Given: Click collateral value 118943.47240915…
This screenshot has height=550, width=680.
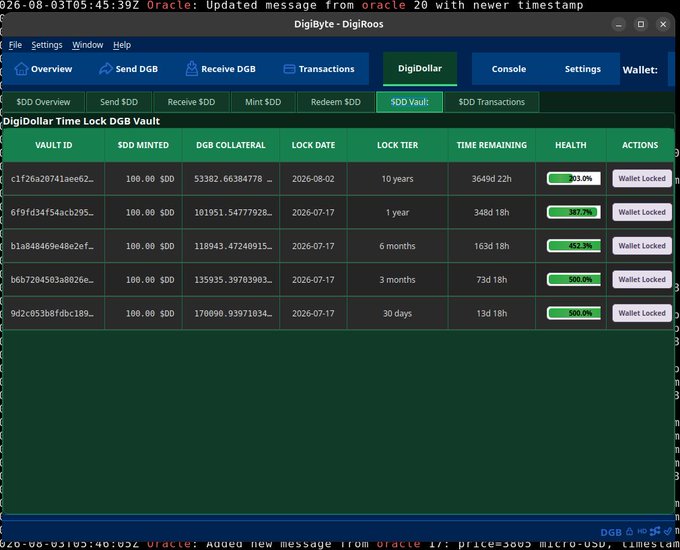Looking at the screenshot, I should point(233,246).
